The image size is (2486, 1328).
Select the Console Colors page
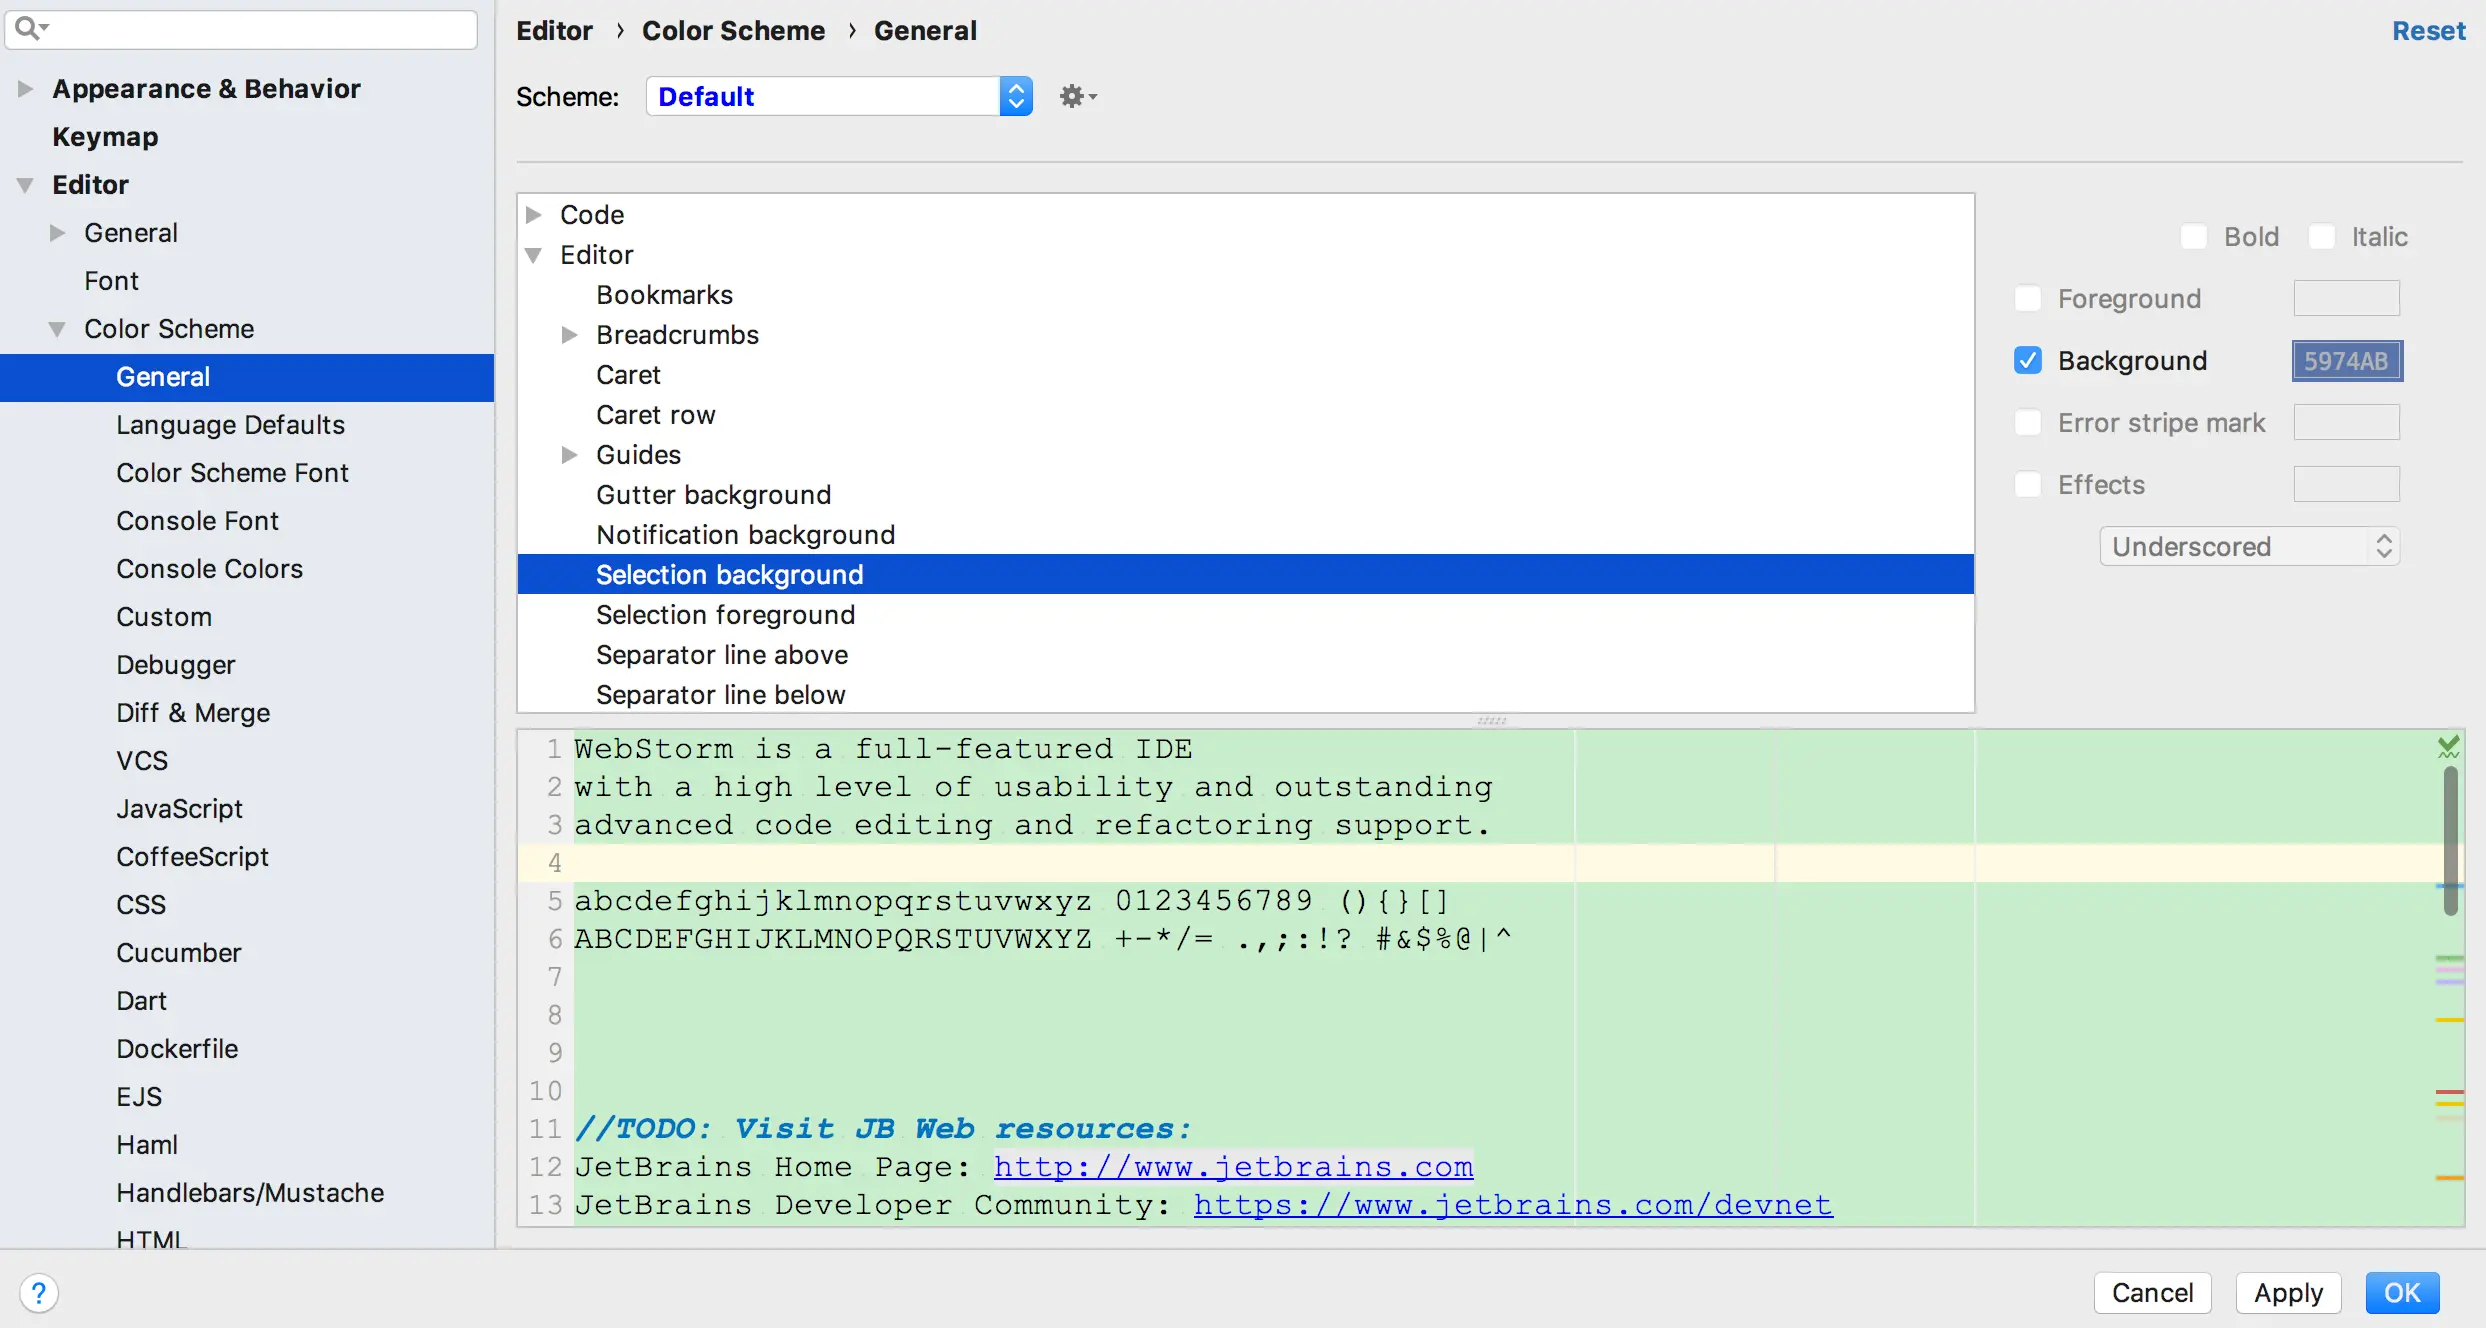pyautogui.click(x=209, y=569)
